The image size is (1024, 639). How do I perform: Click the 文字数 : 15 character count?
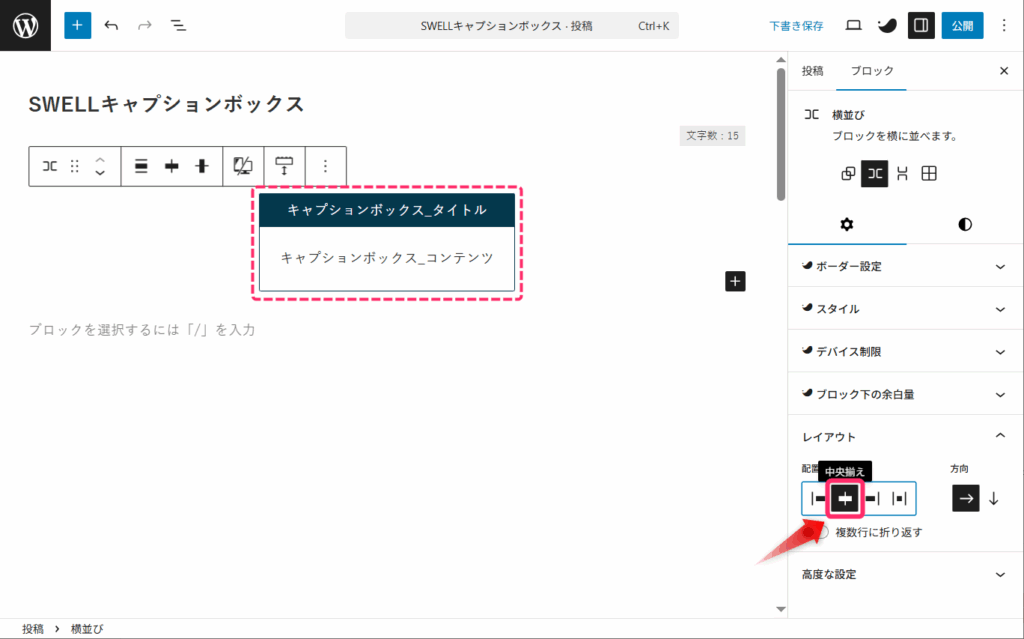[x=712, y=136]
